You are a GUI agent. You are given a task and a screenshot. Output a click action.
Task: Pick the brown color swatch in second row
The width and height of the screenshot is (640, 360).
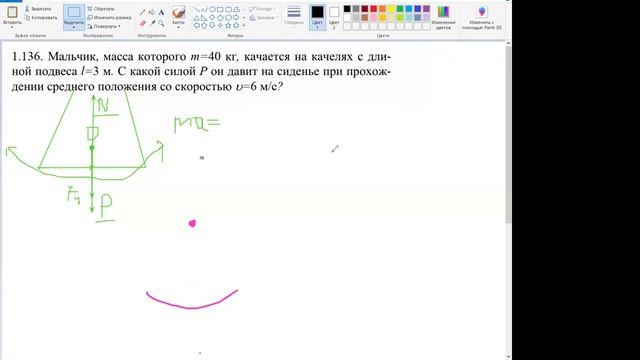[x=364, y=18]
